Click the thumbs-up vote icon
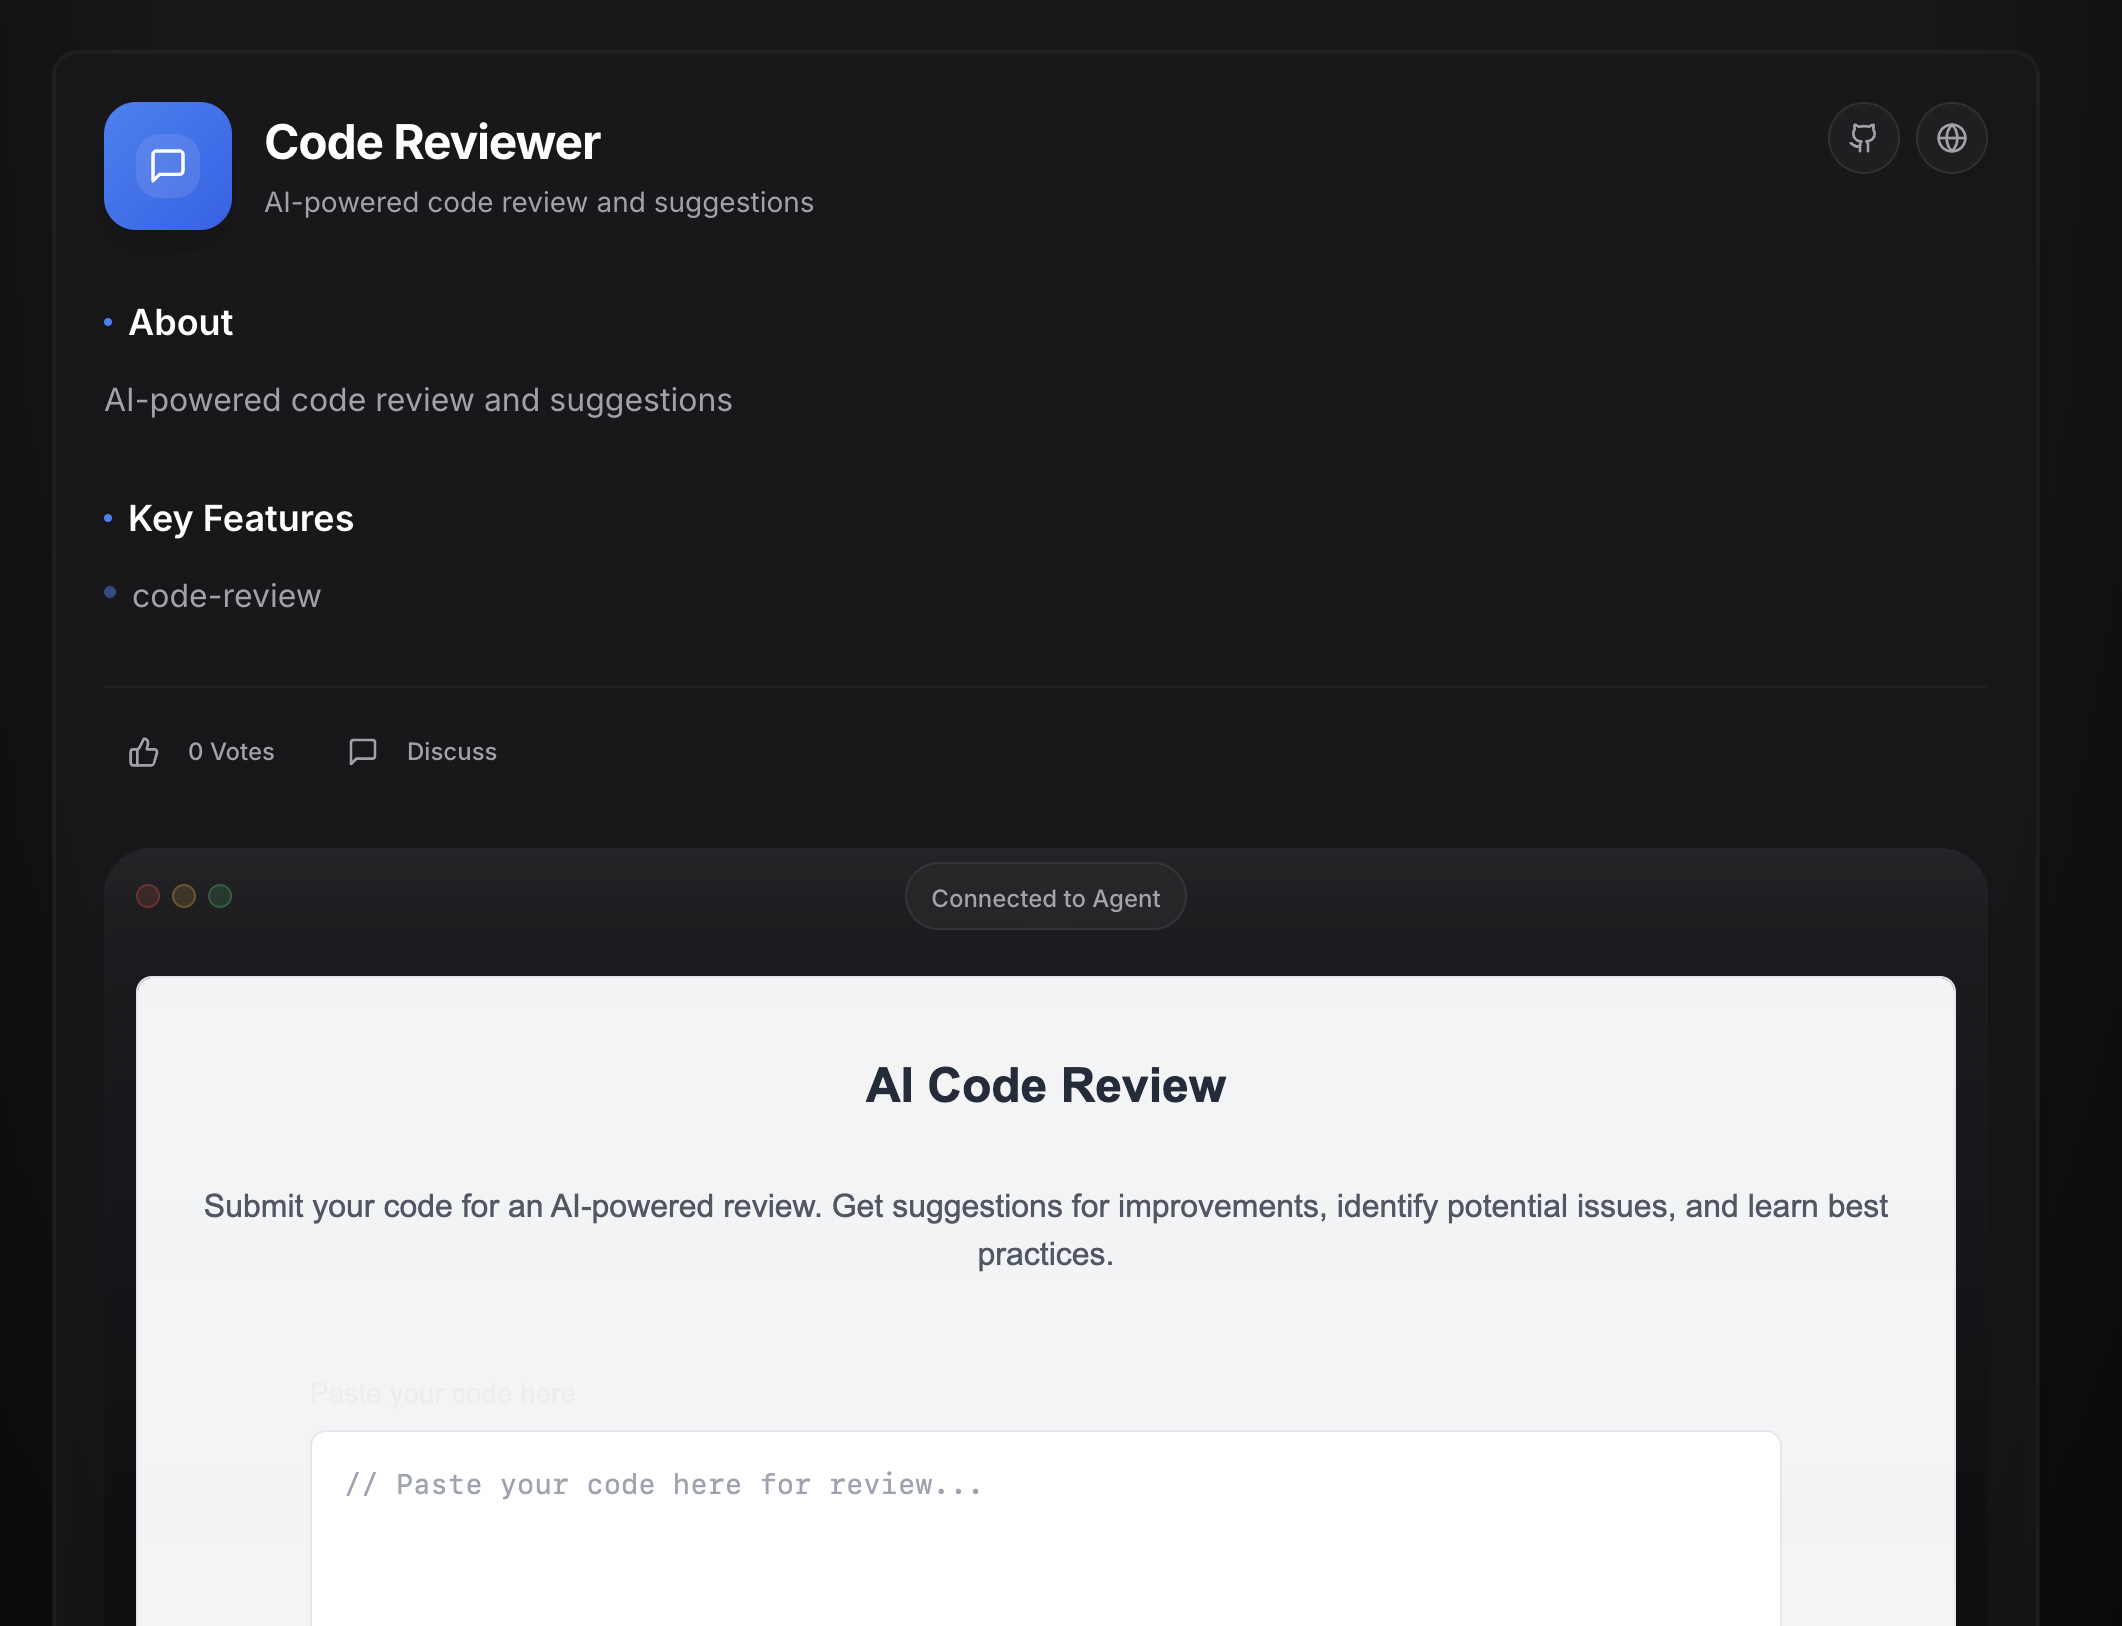Image resolution: width=2122 pixels, height=1626 pixels. click(144, 752)
